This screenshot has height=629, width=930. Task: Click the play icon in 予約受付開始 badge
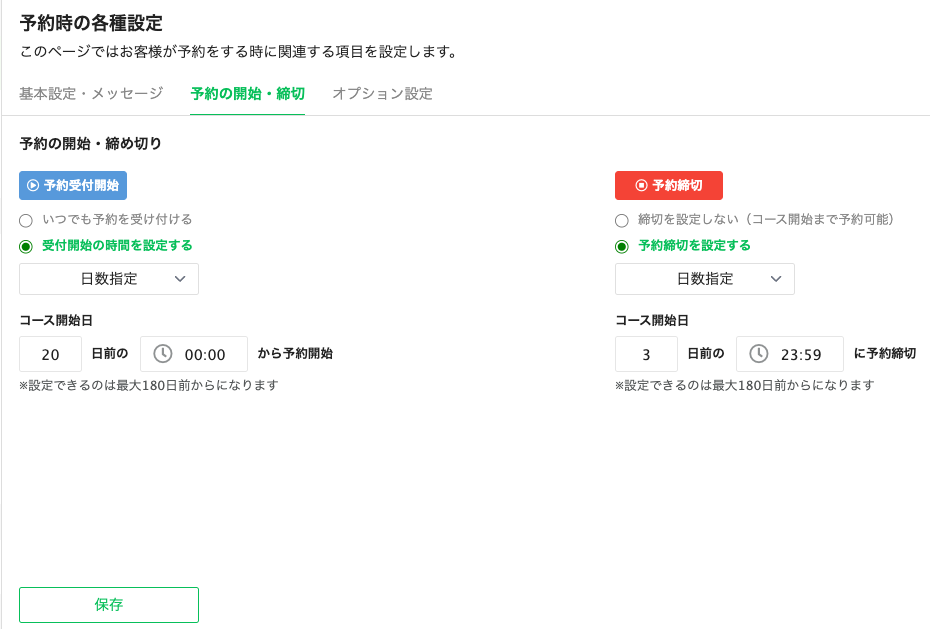click(33, 185)
